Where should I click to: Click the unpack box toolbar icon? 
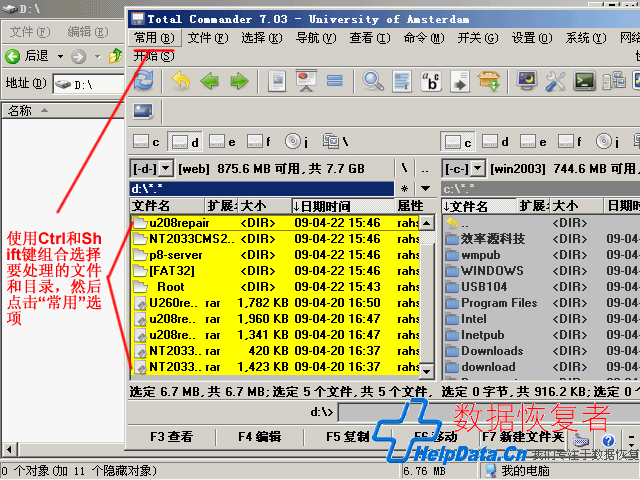(489, 81)
